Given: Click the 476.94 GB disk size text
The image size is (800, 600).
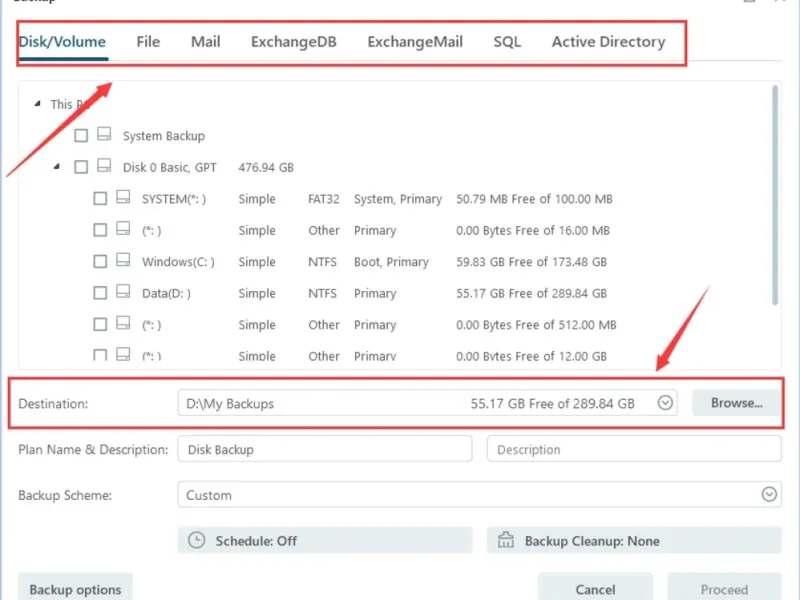Looking at the screenshot, I should [x=266, y=167].
